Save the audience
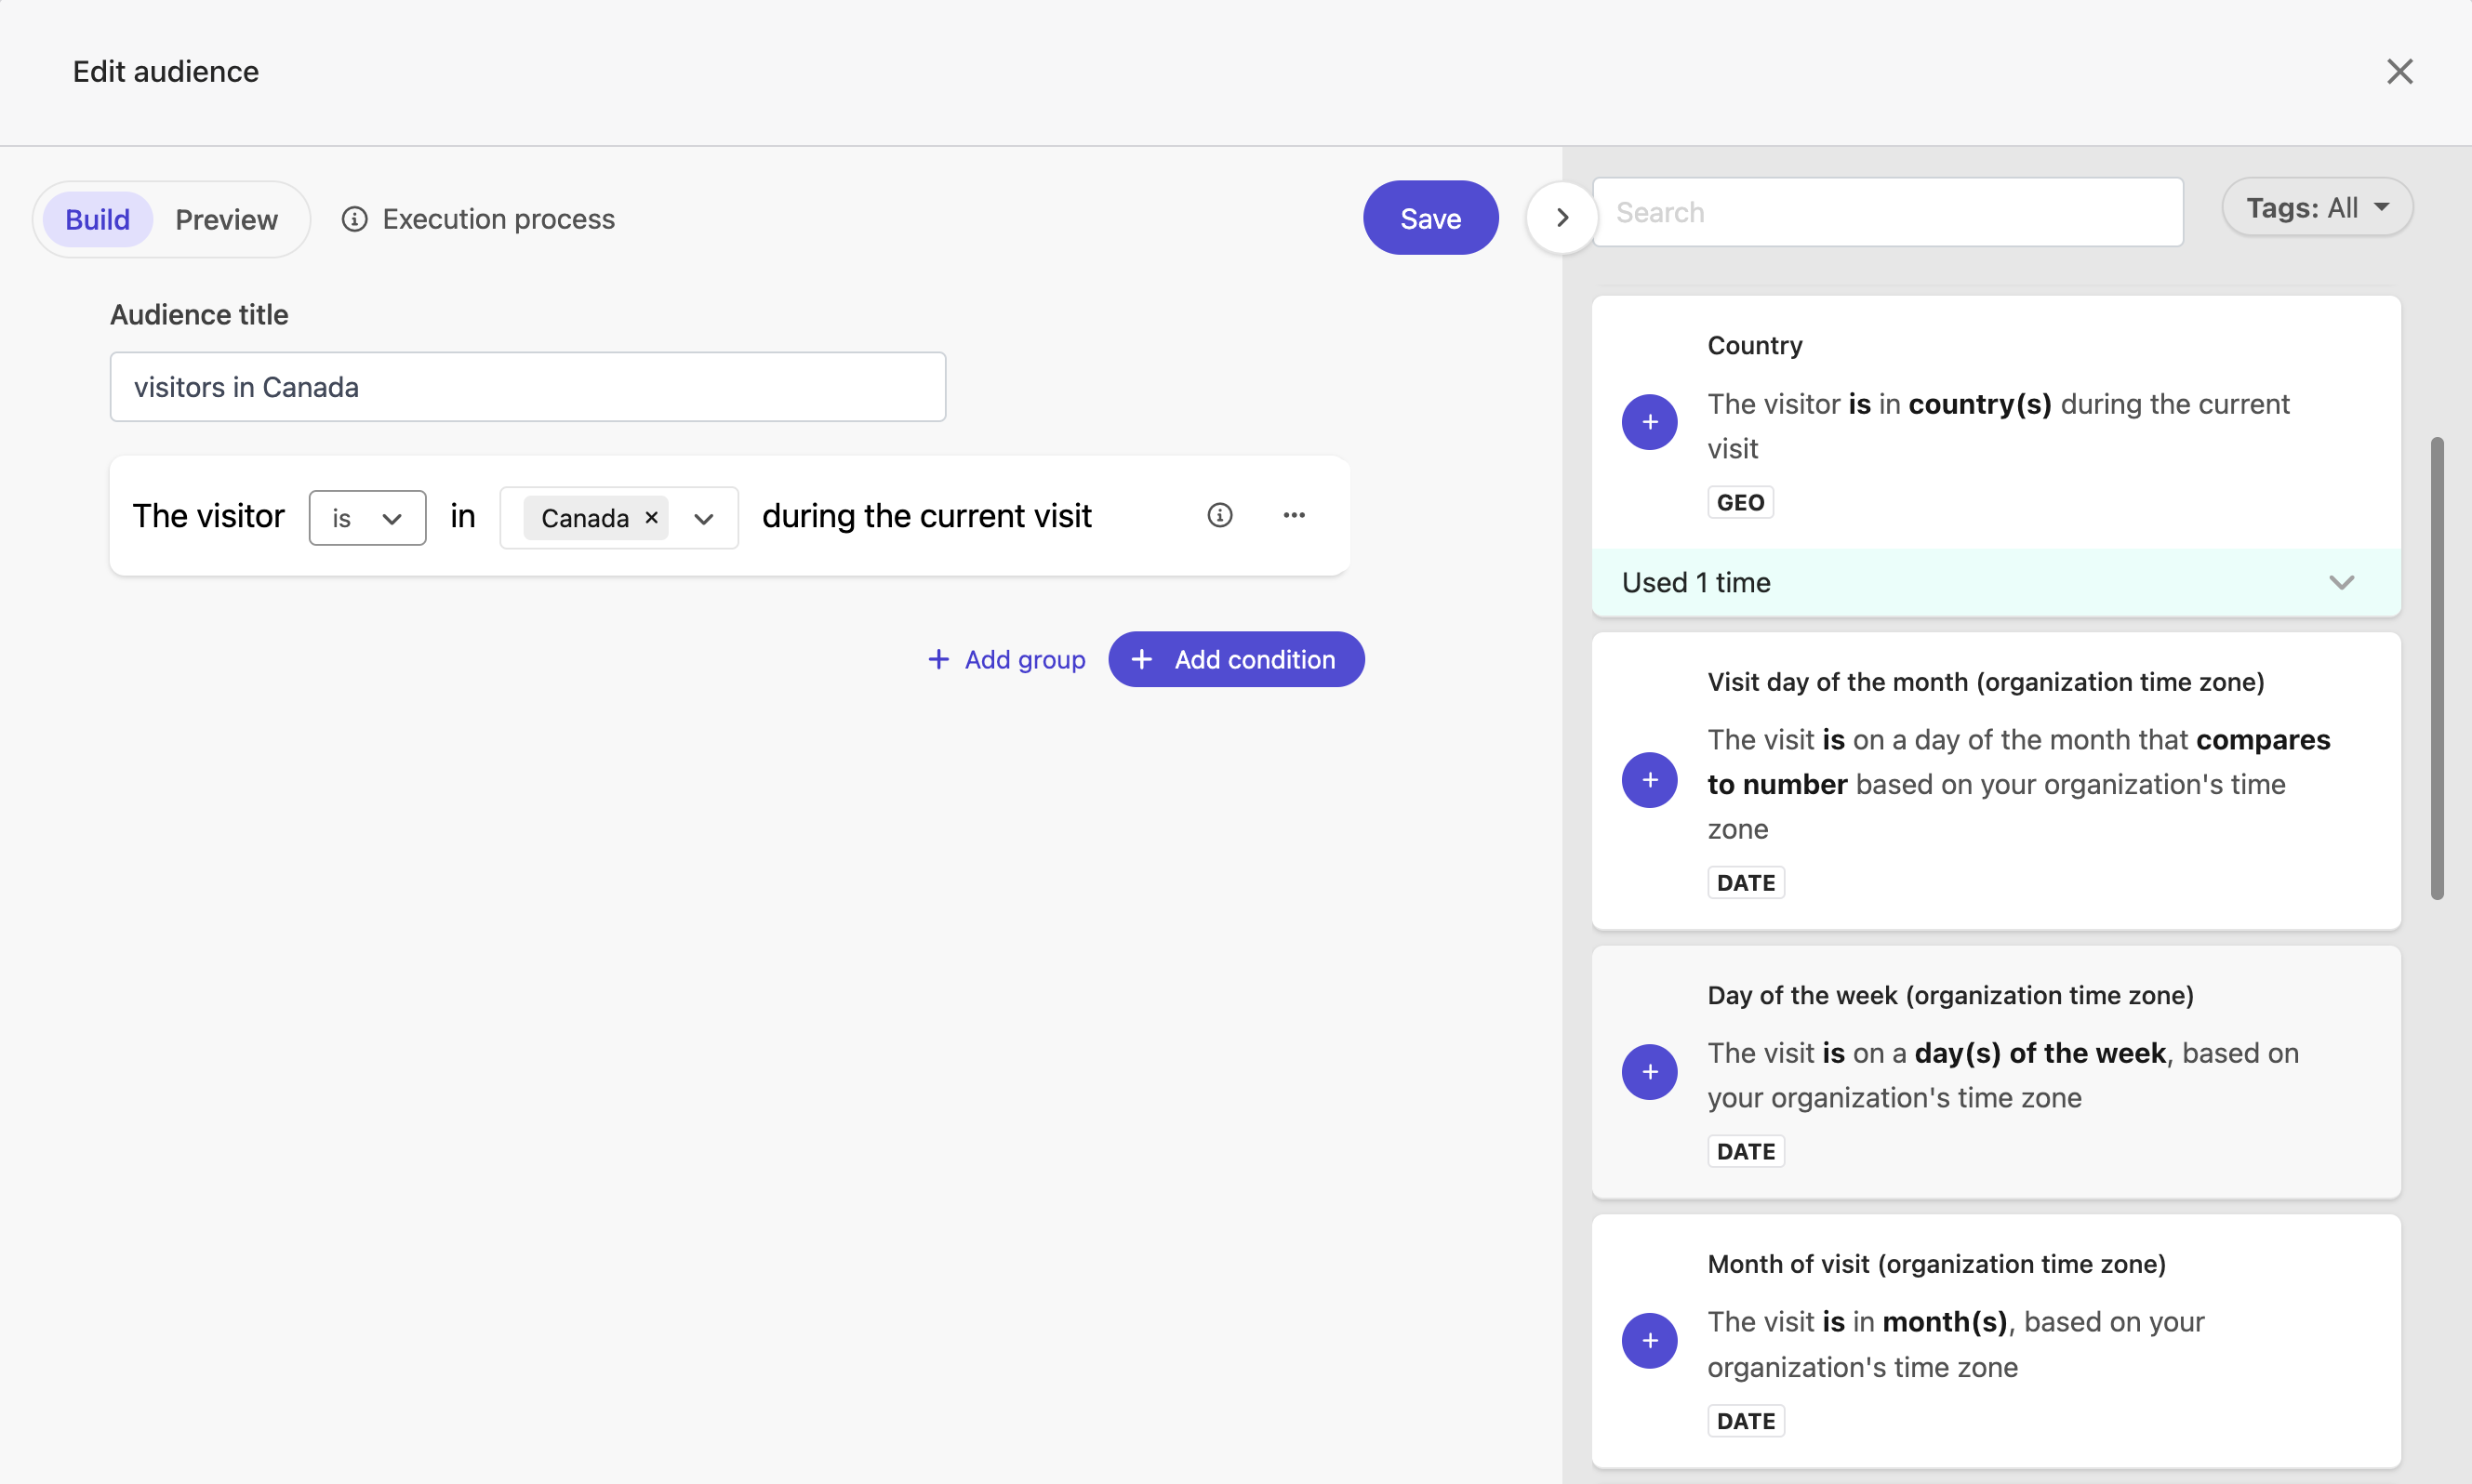Screen dimensions: 2472x1484 point(1430,217)
